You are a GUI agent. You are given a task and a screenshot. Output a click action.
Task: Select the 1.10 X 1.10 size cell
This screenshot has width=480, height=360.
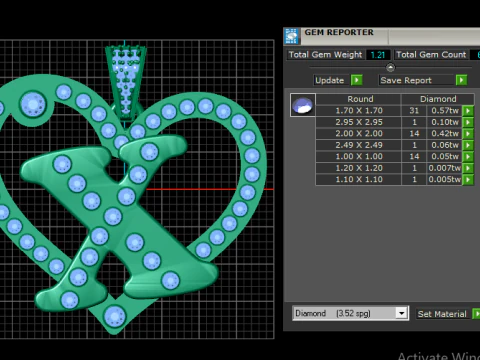pos(358,180)
